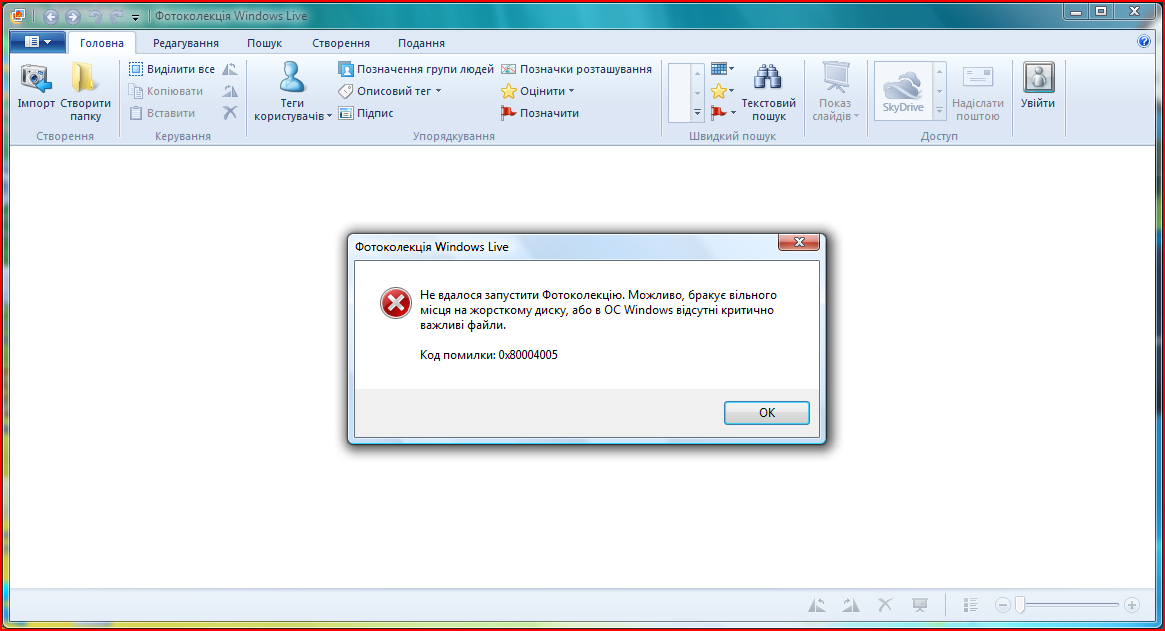Screen dimensions: 1165x631
Task: Select the SkyDrive cloud icon
Action: point(903,87)
